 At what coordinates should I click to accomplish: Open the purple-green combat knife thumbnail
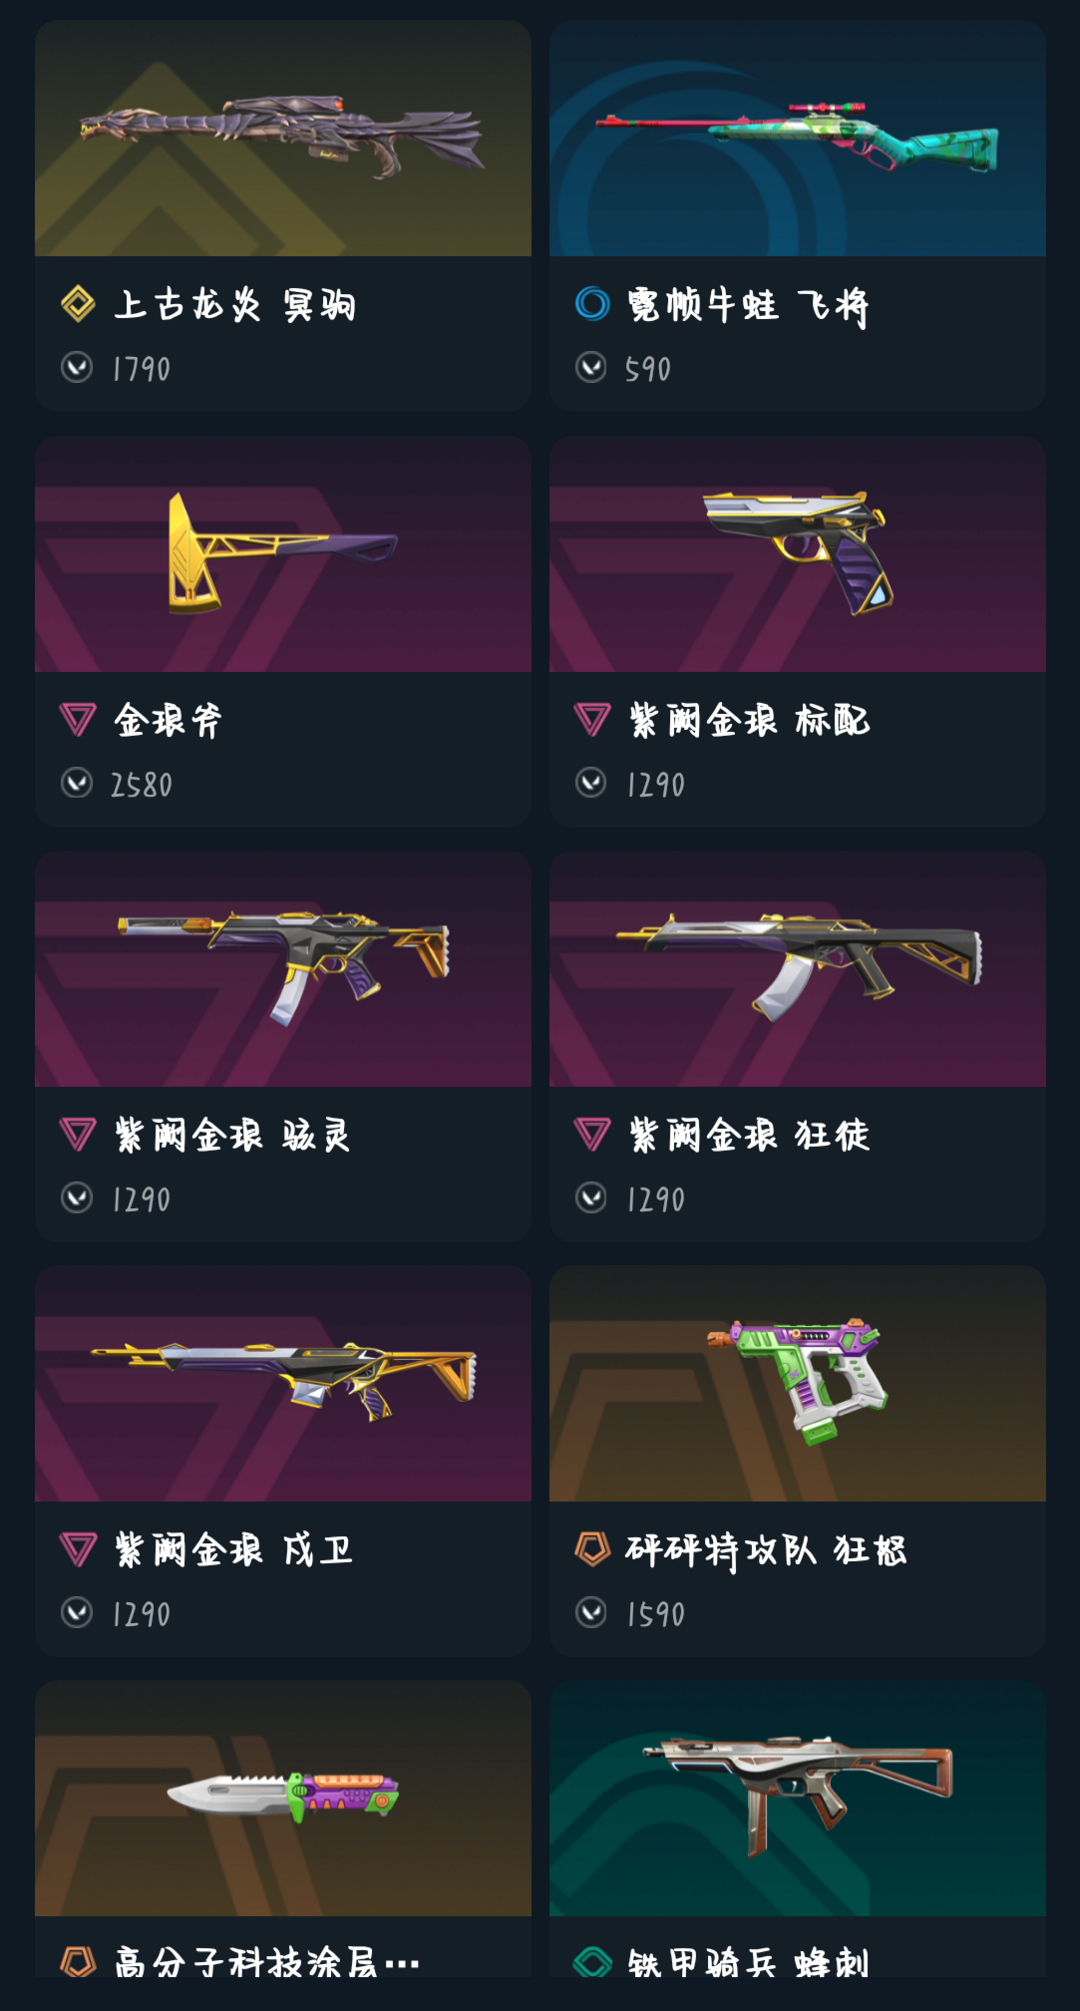pyautogui.click(x=283, y=1798)
